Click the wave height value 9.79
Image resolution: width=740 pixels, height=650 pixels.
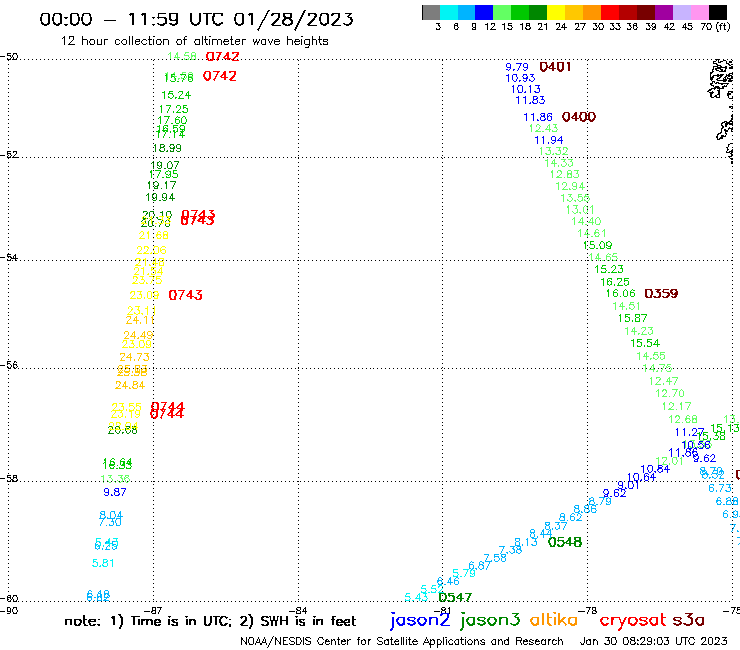pos(517,67)
